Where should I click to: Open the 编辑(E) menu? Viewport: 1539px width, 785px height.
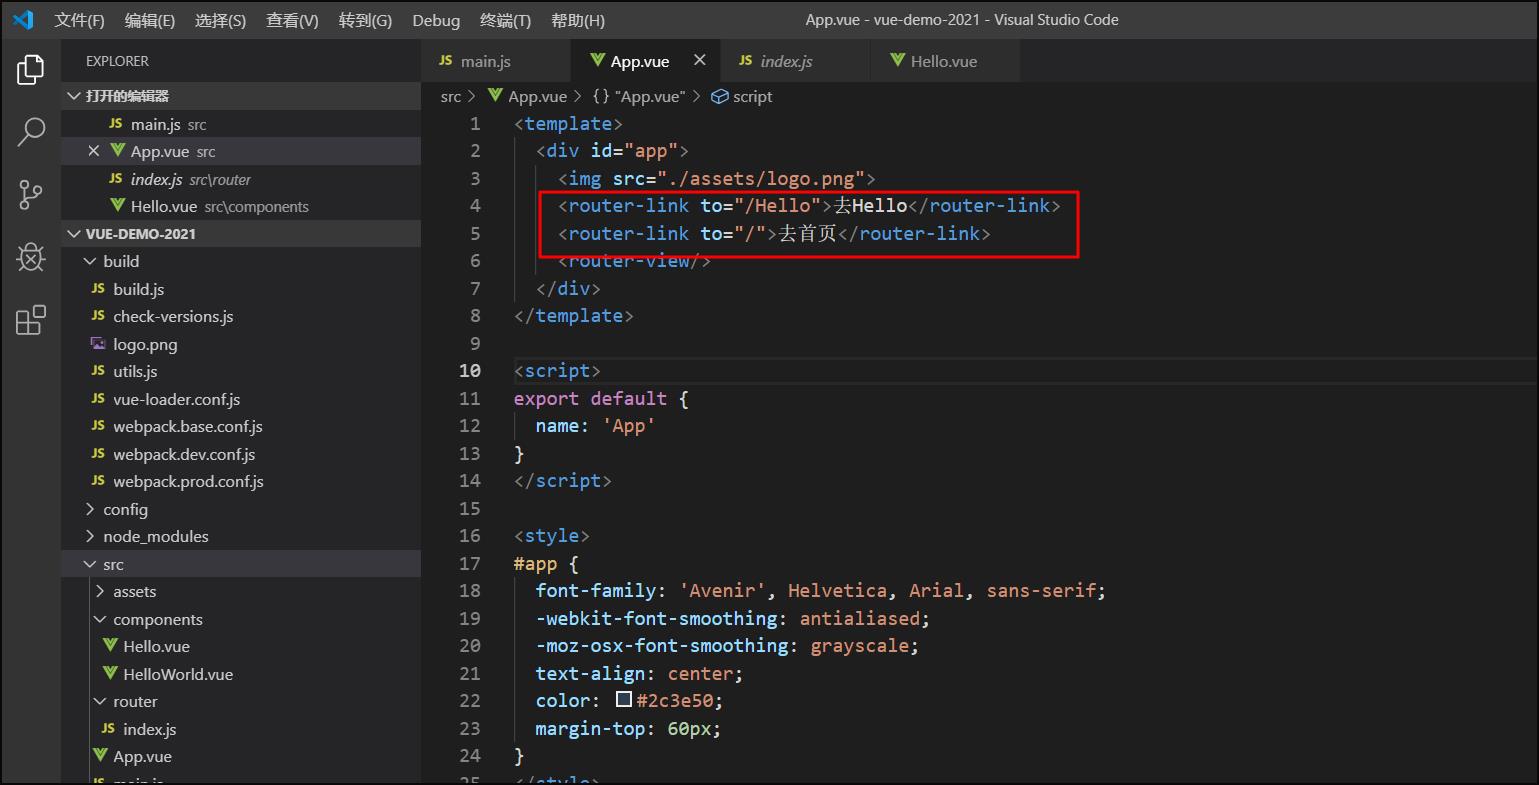[x=150, y=20]
